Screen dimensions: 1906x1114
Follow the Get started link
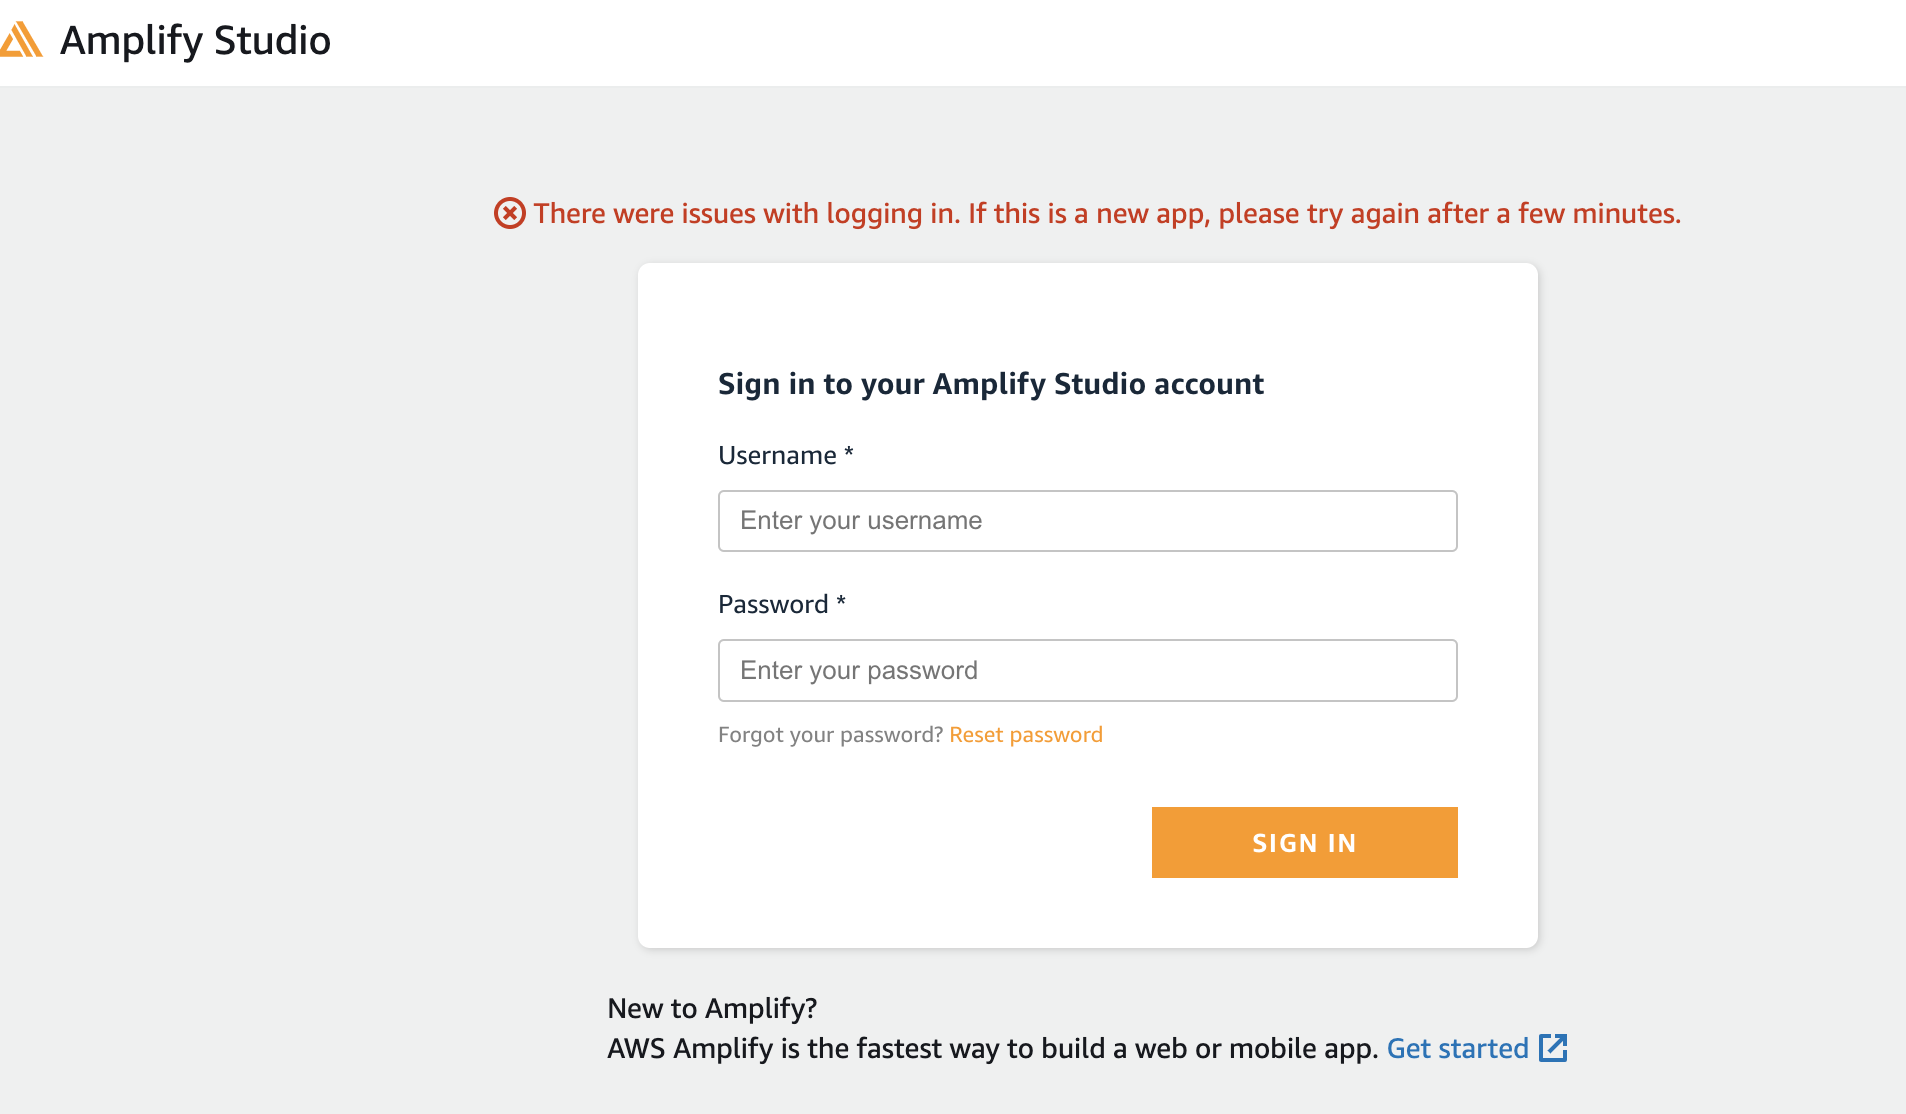(x=1458, y=1048)
